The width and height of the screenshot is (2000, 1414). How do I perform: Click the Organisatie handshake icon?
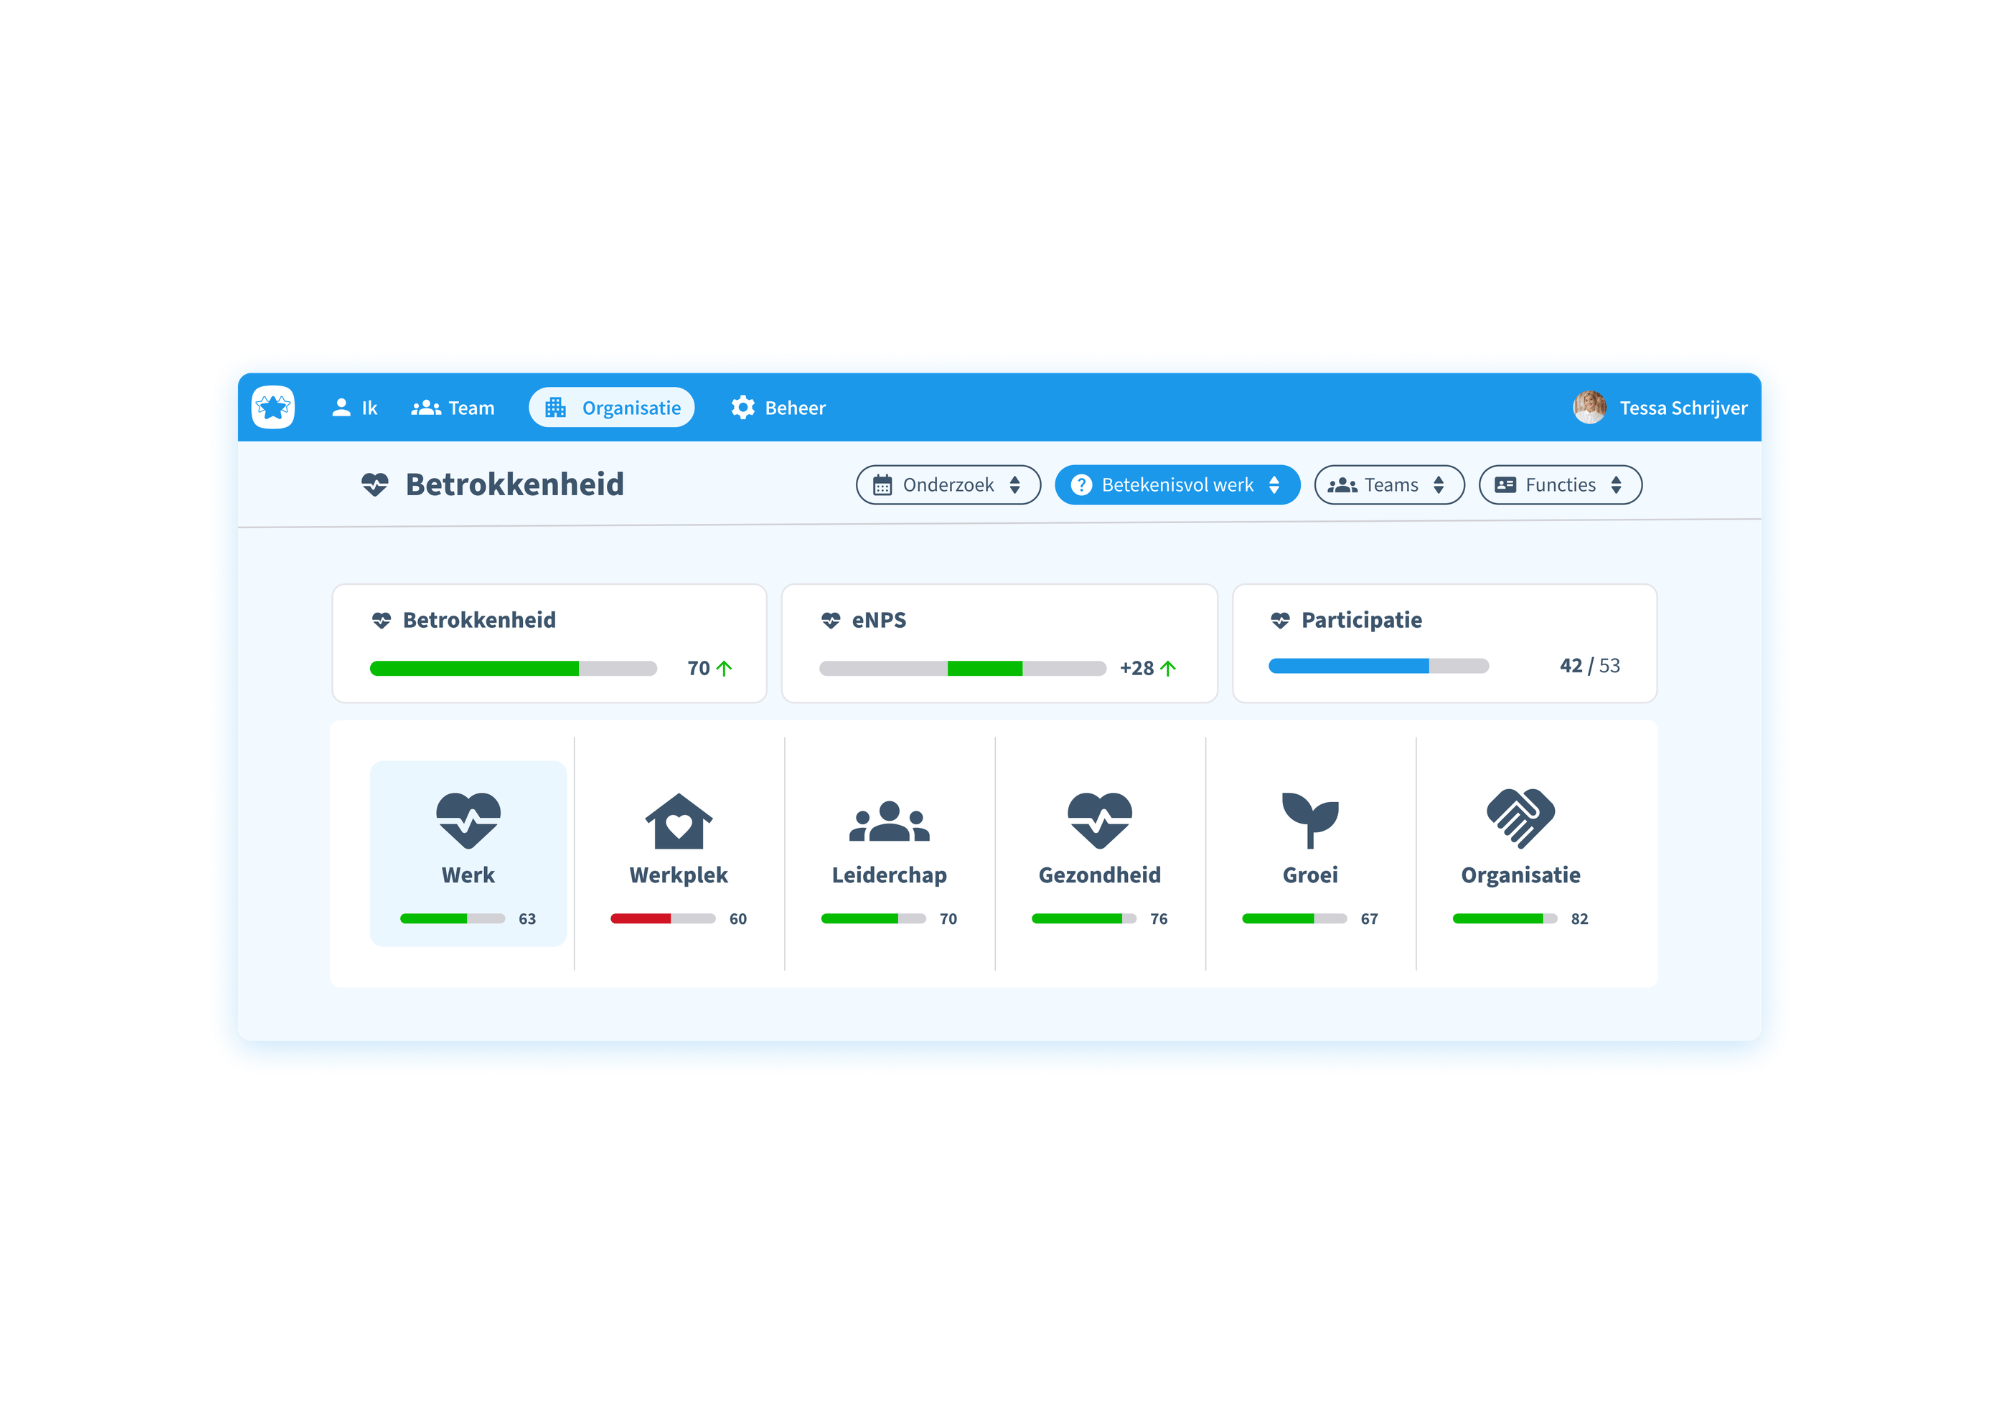[1521, 819]
